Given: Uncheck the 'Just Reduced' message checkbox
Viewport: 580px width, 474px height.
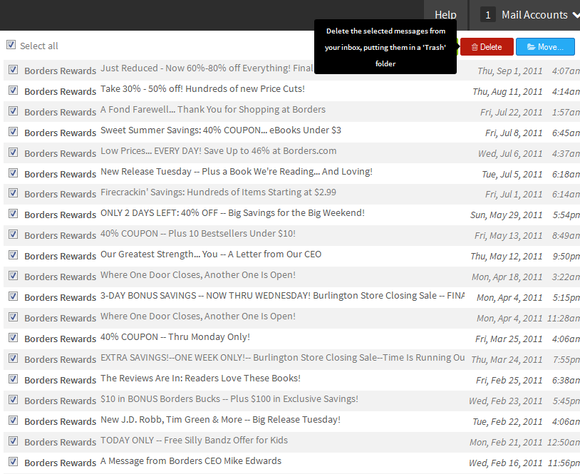Looking at the screenshot, I should 13,69.
